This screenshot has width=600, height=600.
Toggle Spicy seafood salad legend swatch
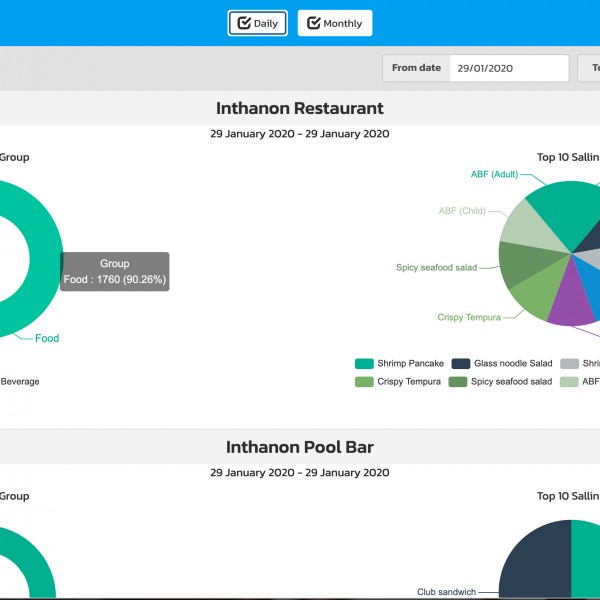pyautogui.click(x=458, y=382)
